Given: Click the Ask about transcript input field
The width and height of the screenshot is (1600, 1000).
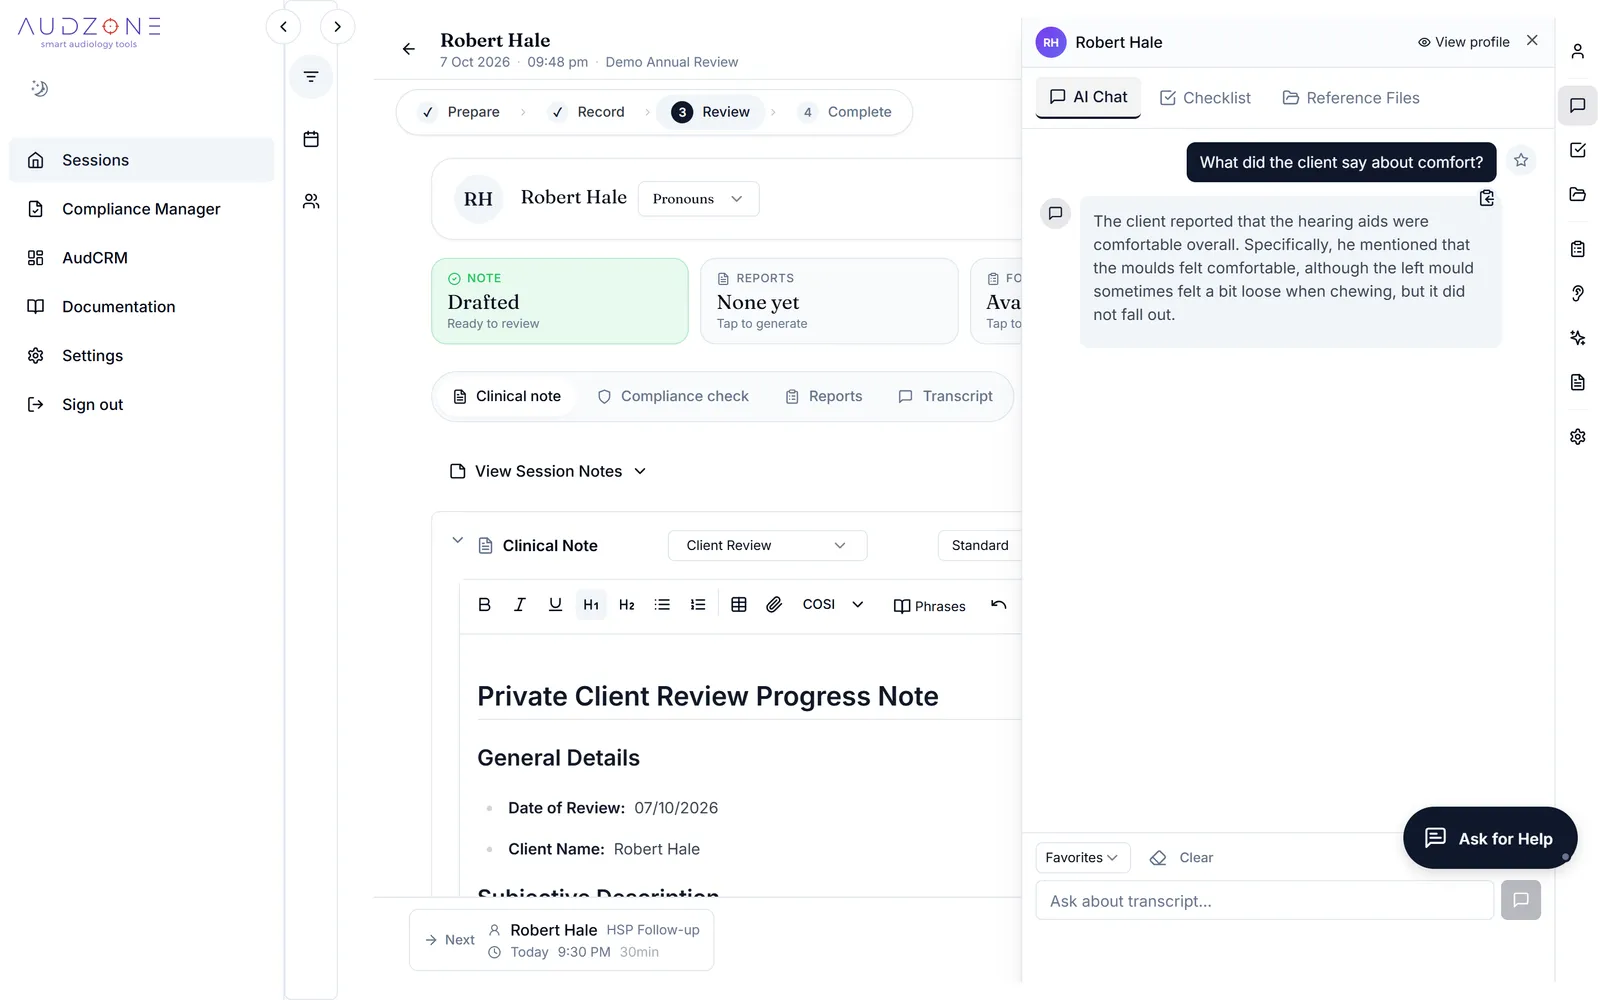Looking at the screenshot, I should tap(1264, 900).
